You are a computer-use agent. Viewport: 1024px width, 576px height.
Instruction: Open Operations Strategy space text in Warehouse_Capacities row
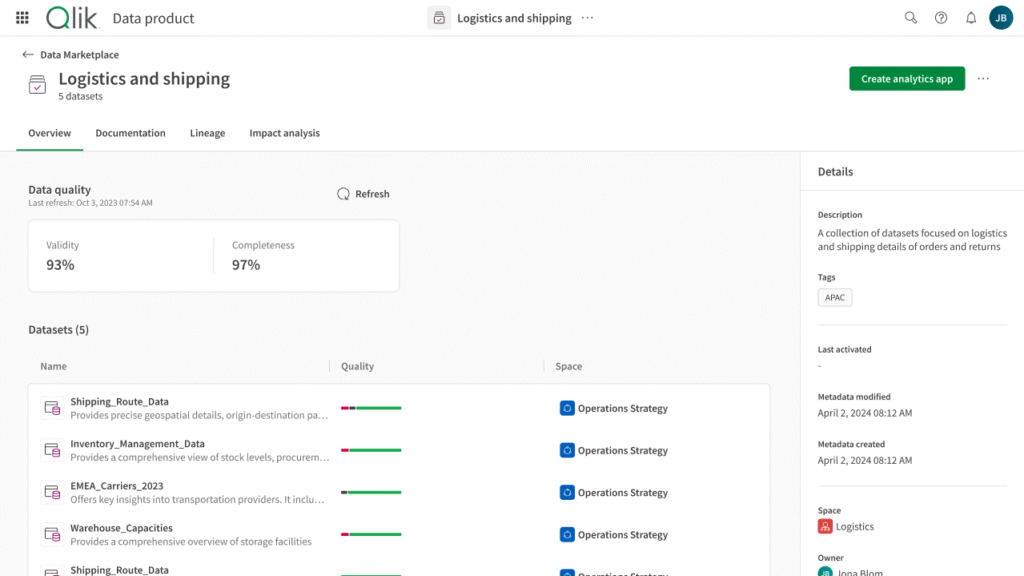[x=622, y=535]
